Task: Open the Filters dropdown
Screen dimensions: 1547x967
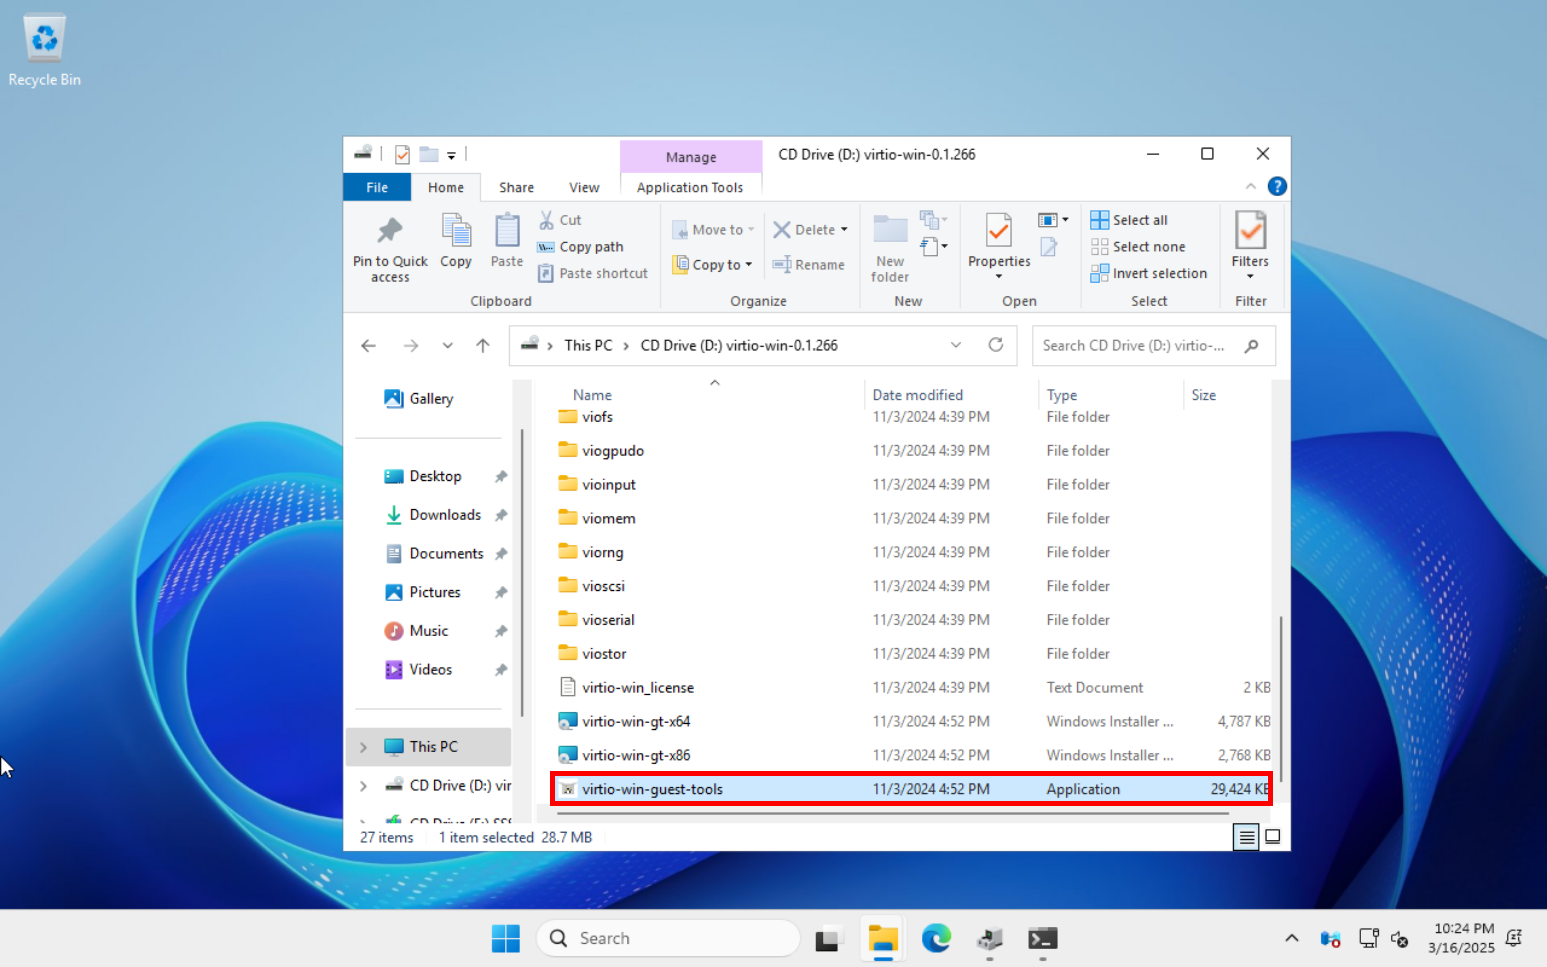Action: coord(1250,247)
